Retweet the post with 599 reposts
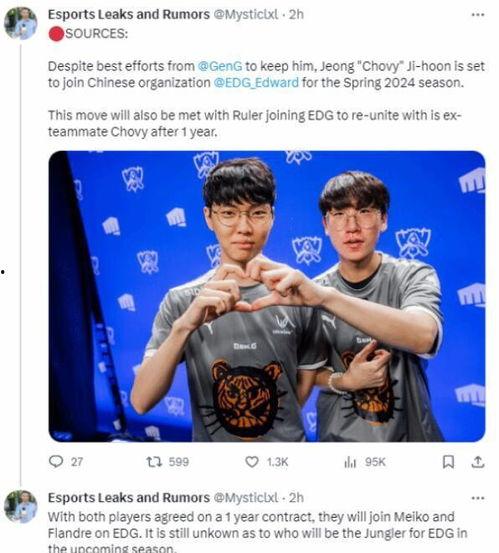 click(x=154, y=462)
